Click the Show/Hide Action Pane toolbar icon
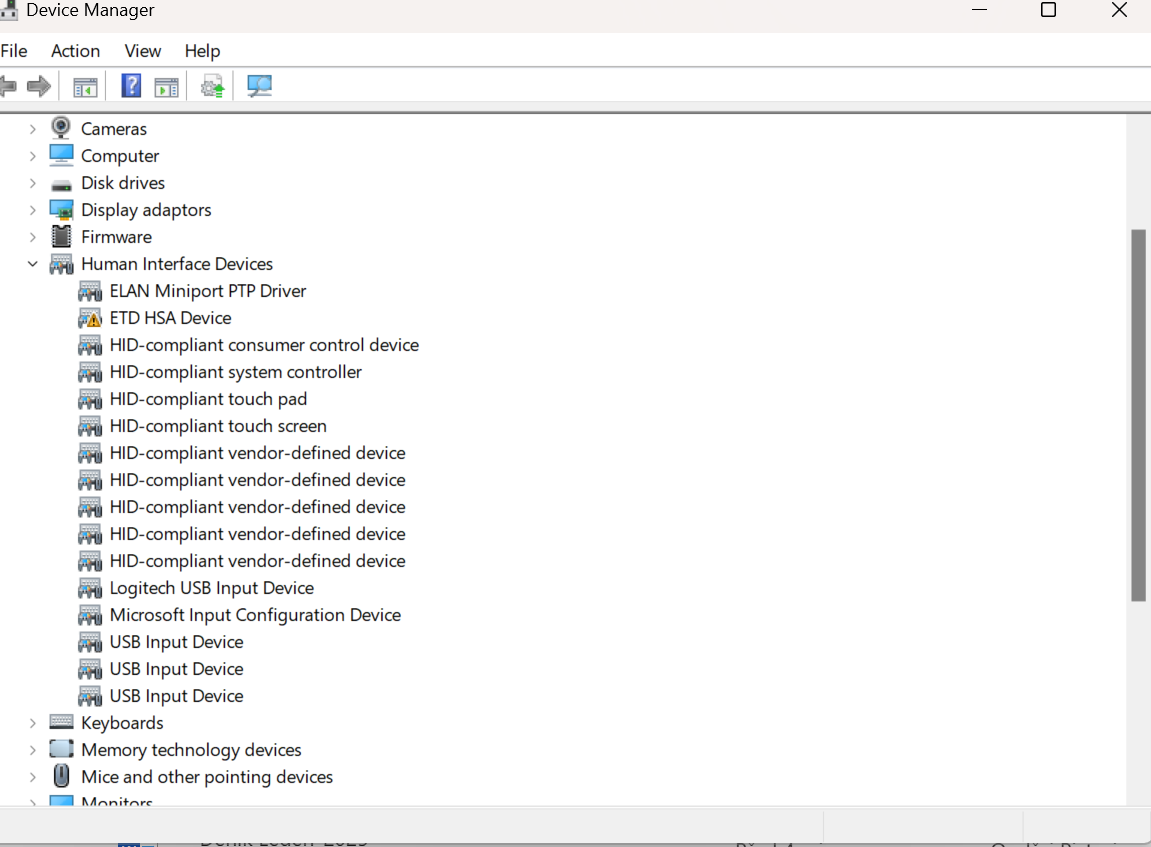The image size is (1151, 847). (x=166, y=87)
